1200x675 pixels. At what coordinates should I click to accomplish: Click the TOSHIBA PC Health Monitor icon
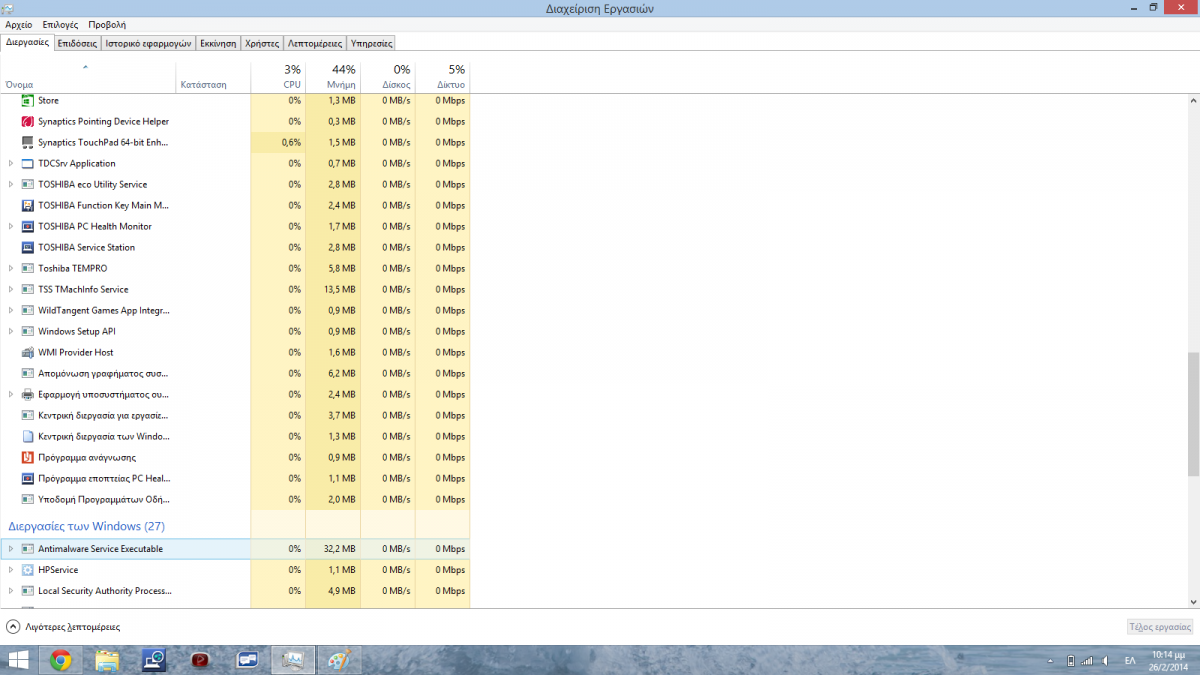28,226
